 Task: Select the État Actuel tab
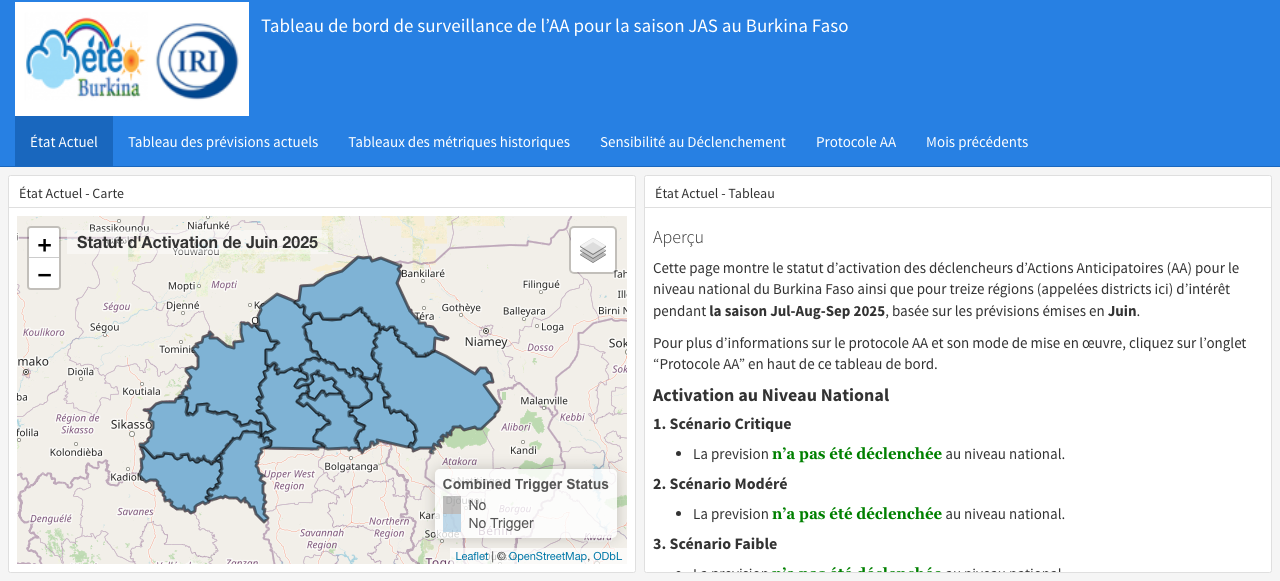pos(63,141)
